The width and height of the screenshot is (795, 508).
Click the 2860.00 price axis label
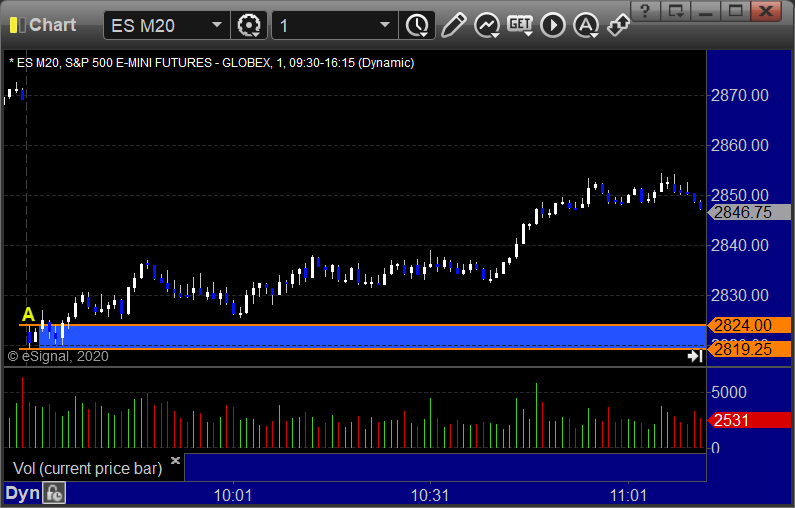click(740, 146)
